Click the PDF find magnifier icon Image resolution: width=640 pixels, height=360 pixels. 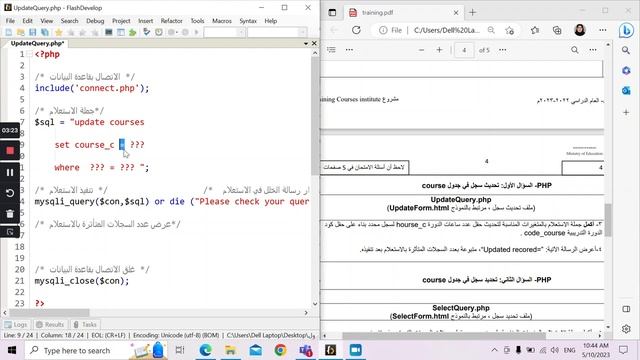pyautogui.click(x=575, y=50)
